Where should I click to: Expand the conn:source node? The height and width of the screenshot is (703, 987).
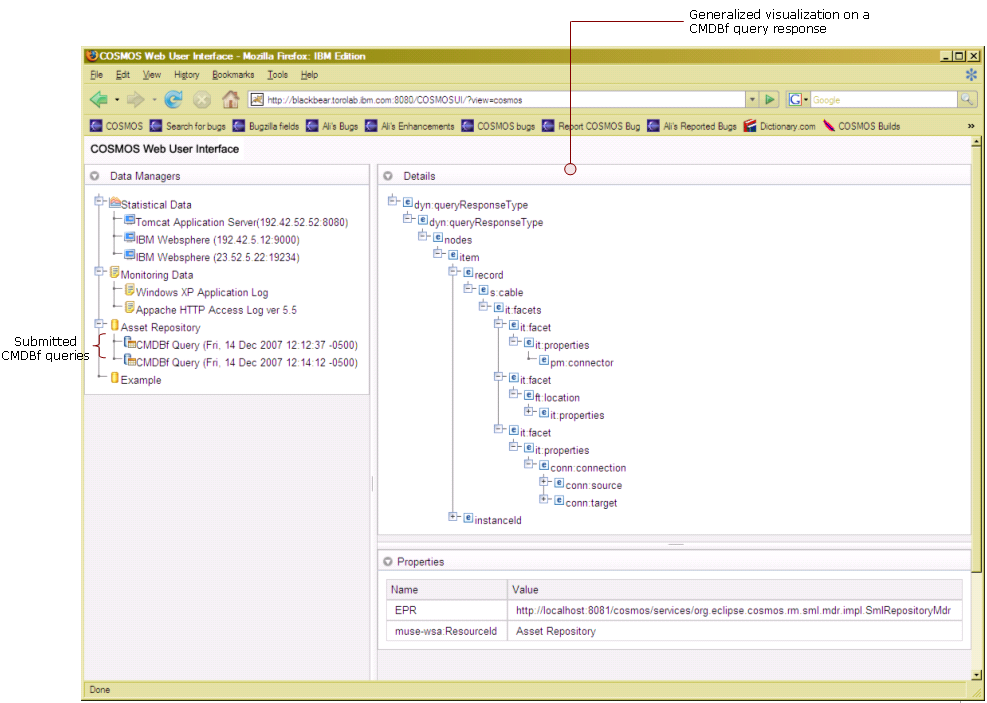(x=544, y=482)
